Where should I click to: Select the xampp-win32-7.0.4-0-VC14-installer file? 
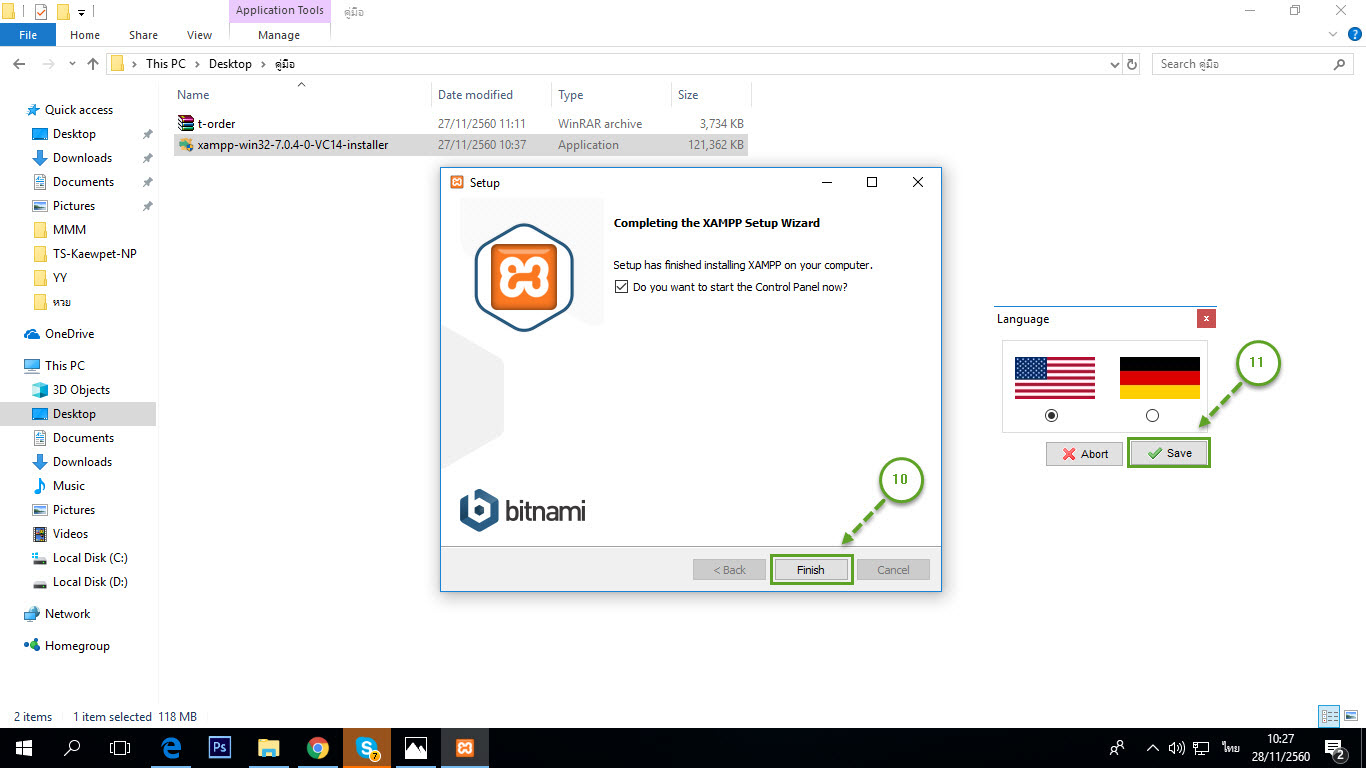point(460,145)
